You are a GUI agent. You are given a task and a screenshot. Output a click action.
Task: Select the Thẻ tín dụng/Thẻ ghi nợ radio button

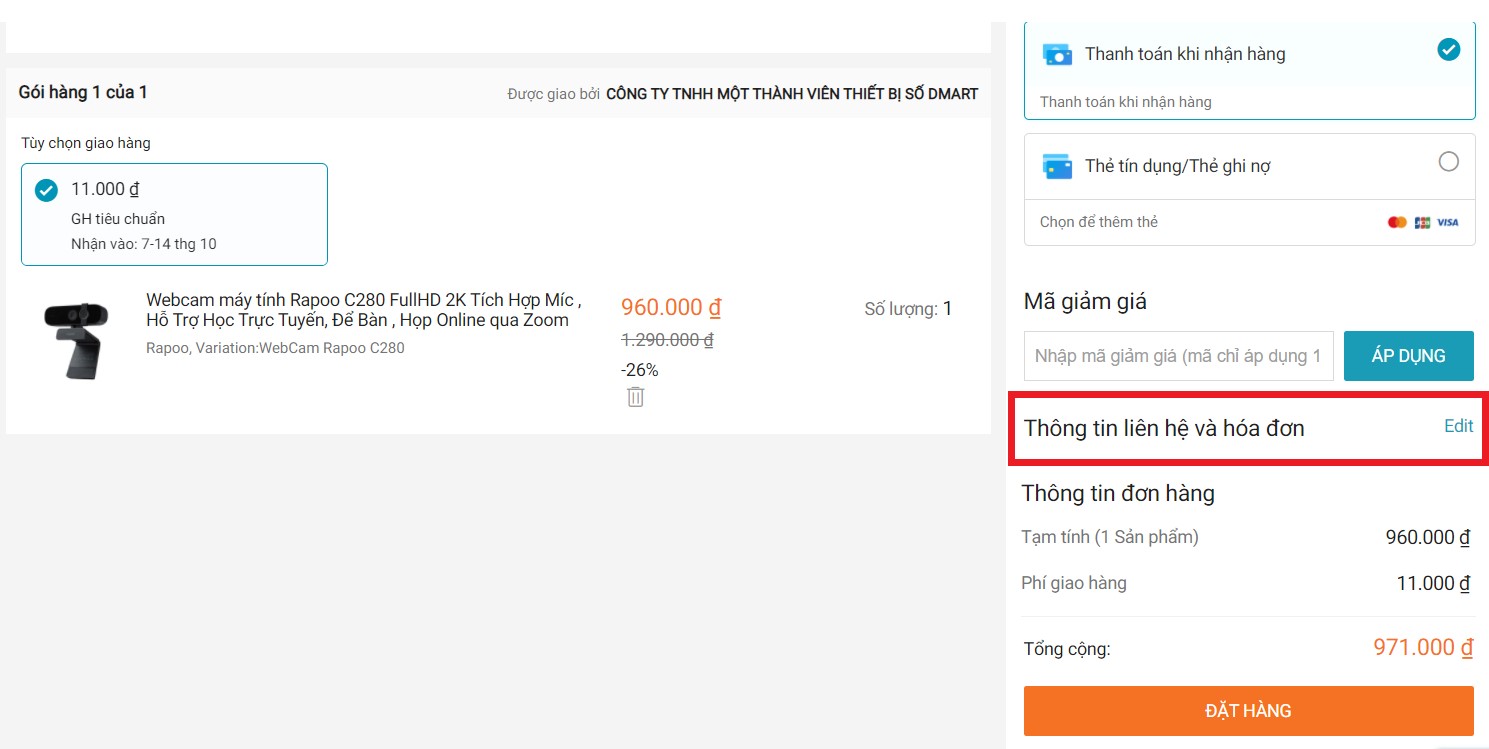1448,162
